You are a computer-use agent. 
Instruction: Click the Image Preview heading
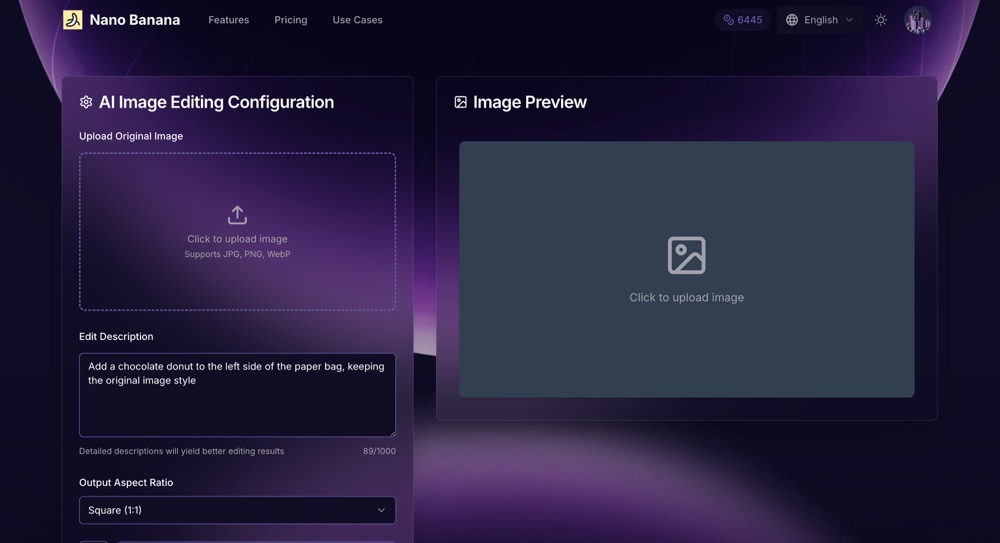530,102
